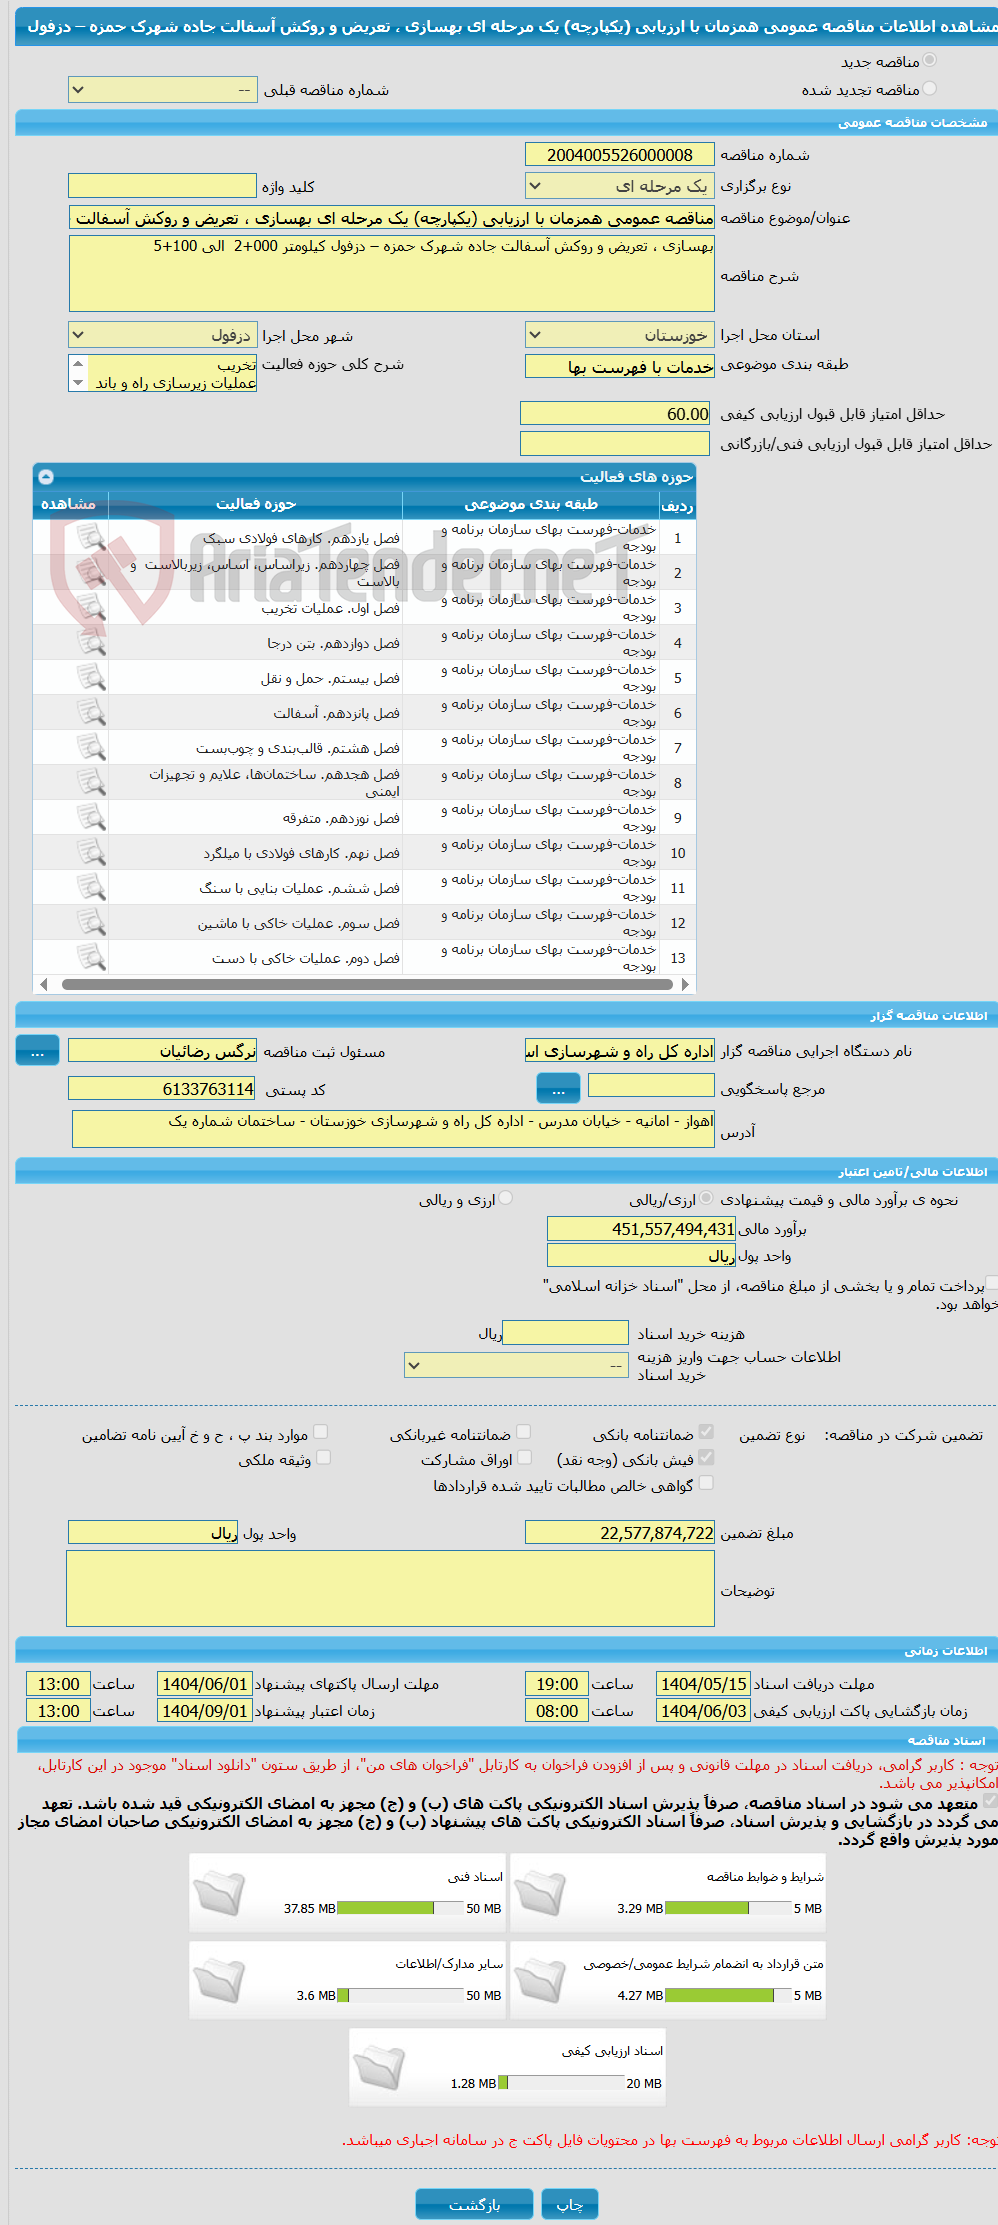
Task: Open the شهر محل اجرا dropdown
Action: [163, 335]
